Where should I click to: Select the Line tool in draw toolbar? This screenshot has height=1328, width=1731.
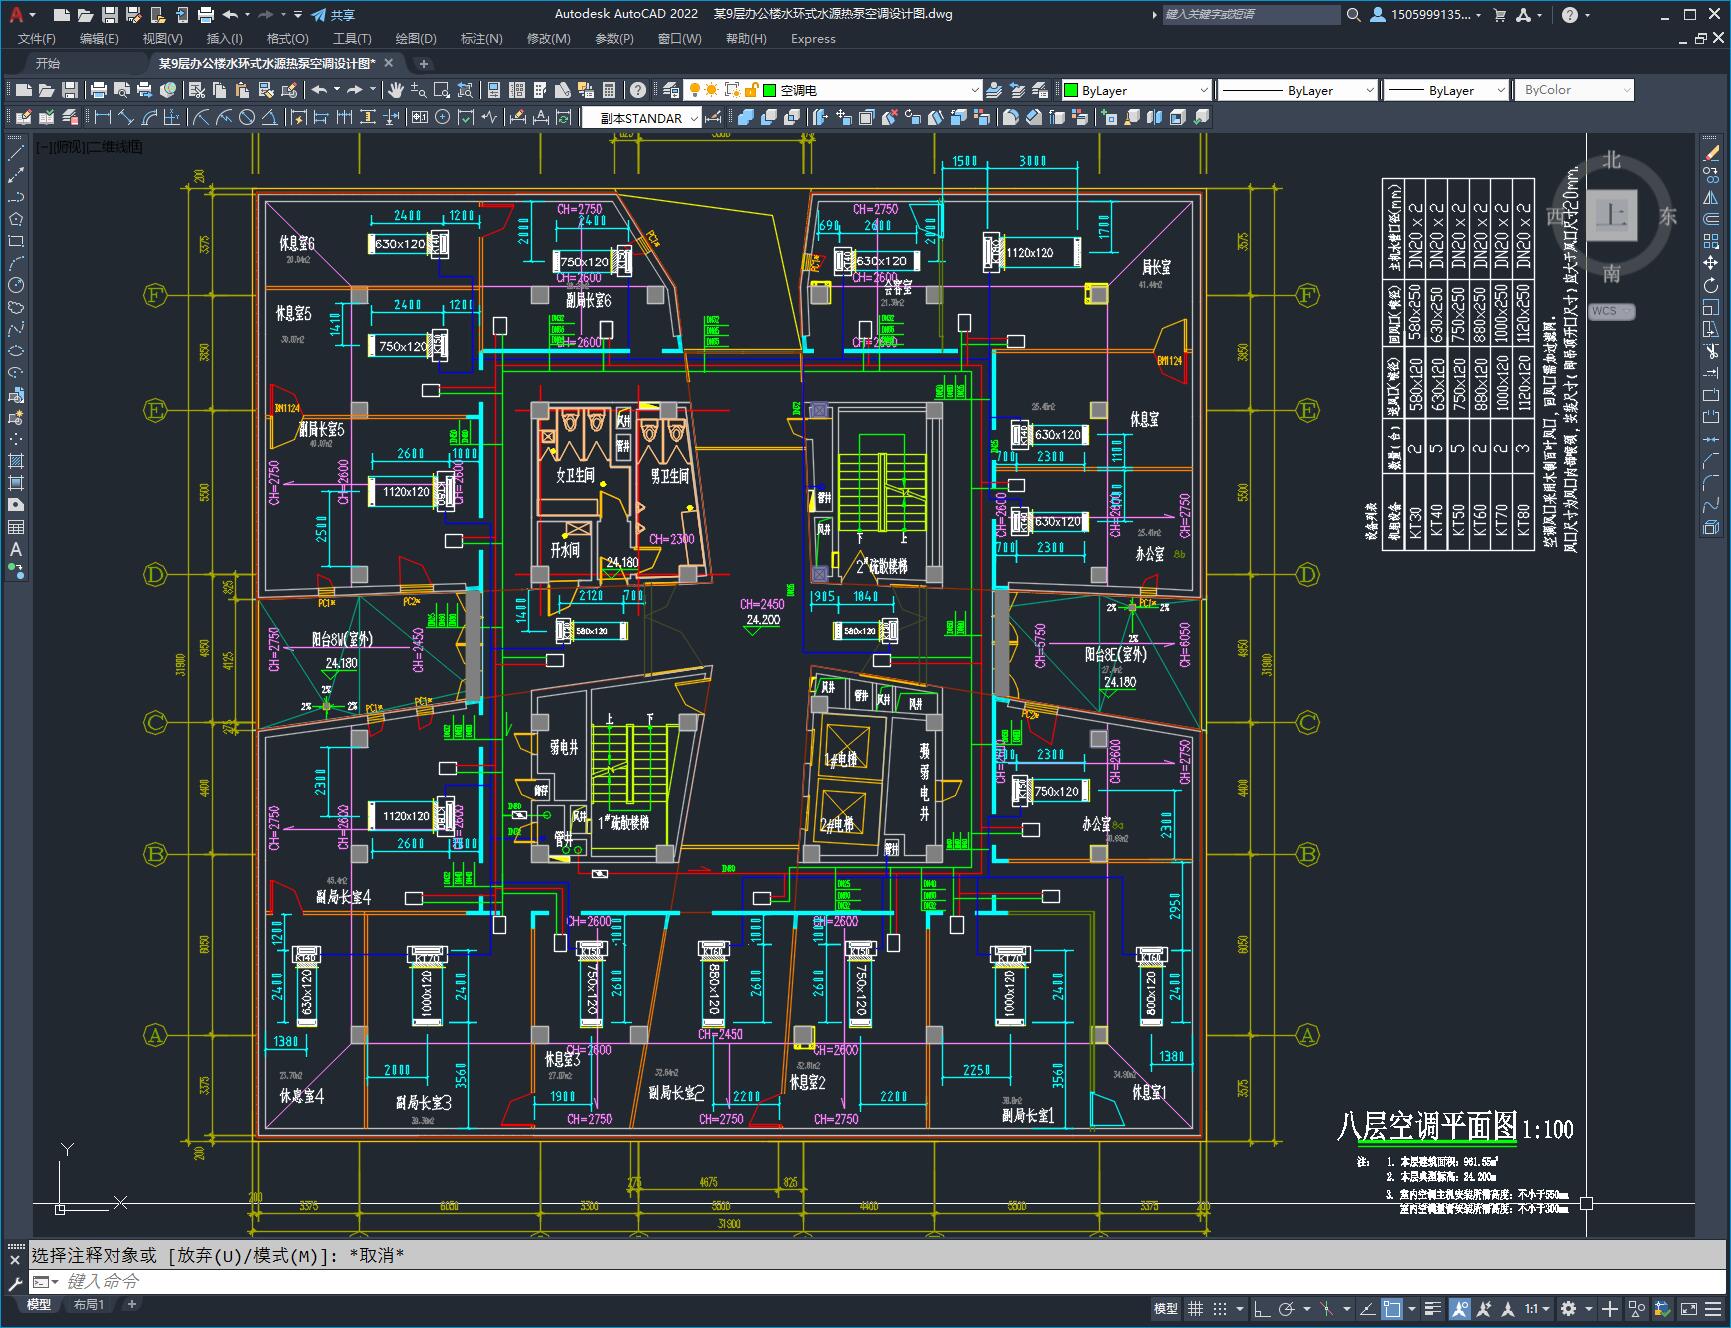pyautogui.click(x=16, y=153)
